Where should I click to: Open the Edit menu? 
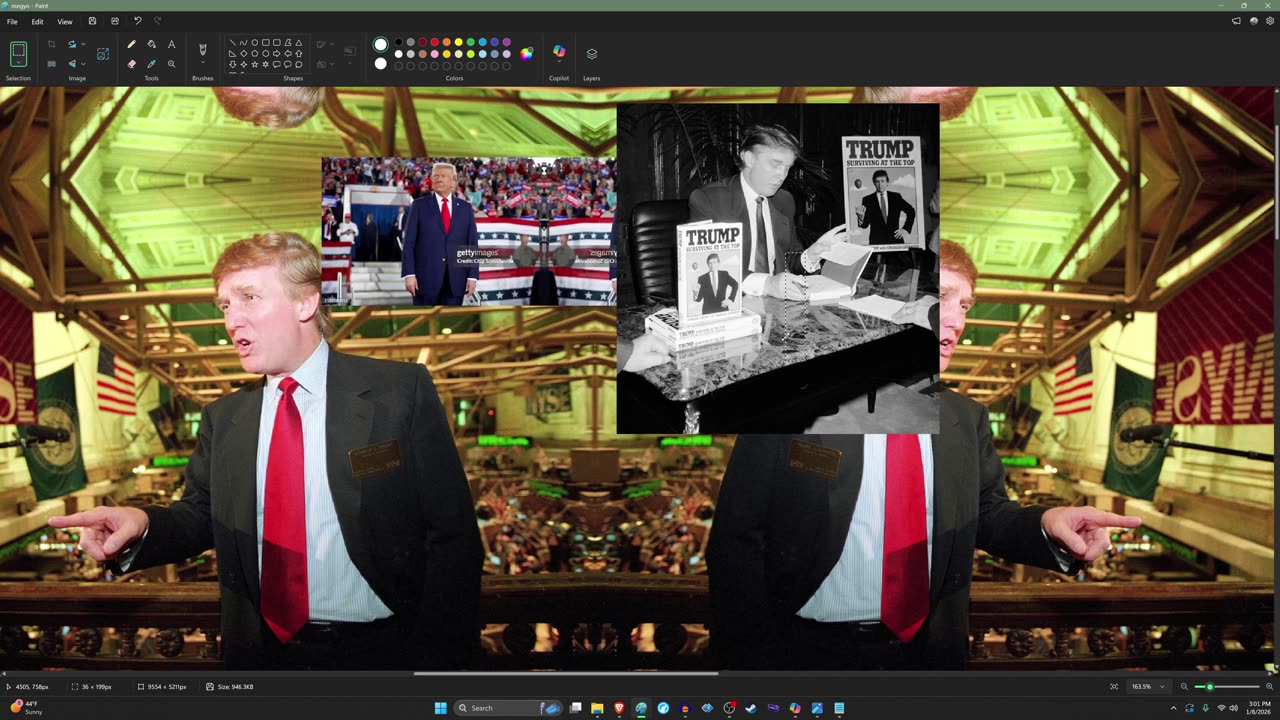(37, 21)
